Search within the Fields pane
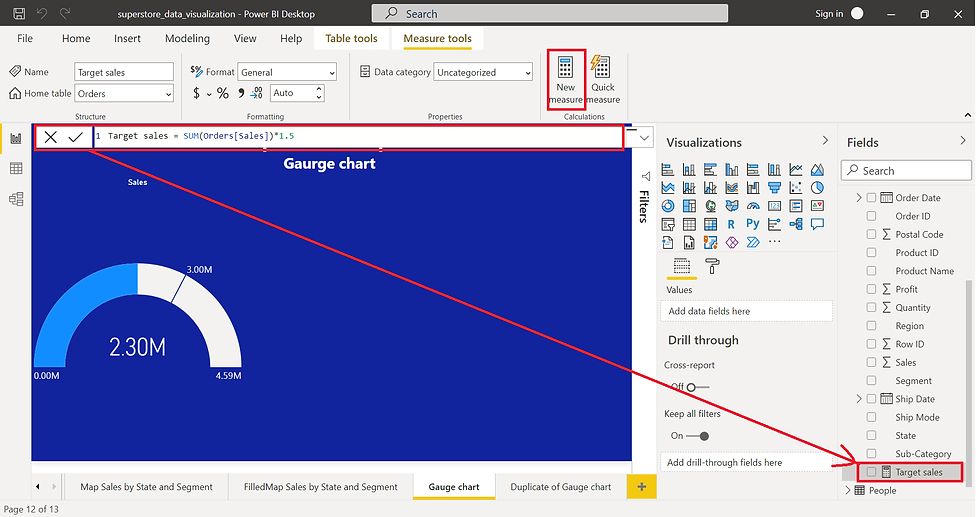This screenshot has height=517, width=980. coord(906,171)
